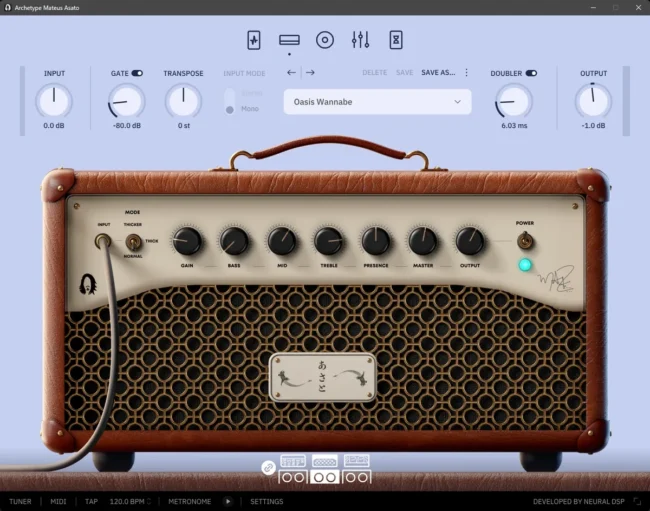Viewport: 650px width, 511px height.
Task: Toggle the Input Mode stereo/mono switch
Action: click(x=229, y=101)
